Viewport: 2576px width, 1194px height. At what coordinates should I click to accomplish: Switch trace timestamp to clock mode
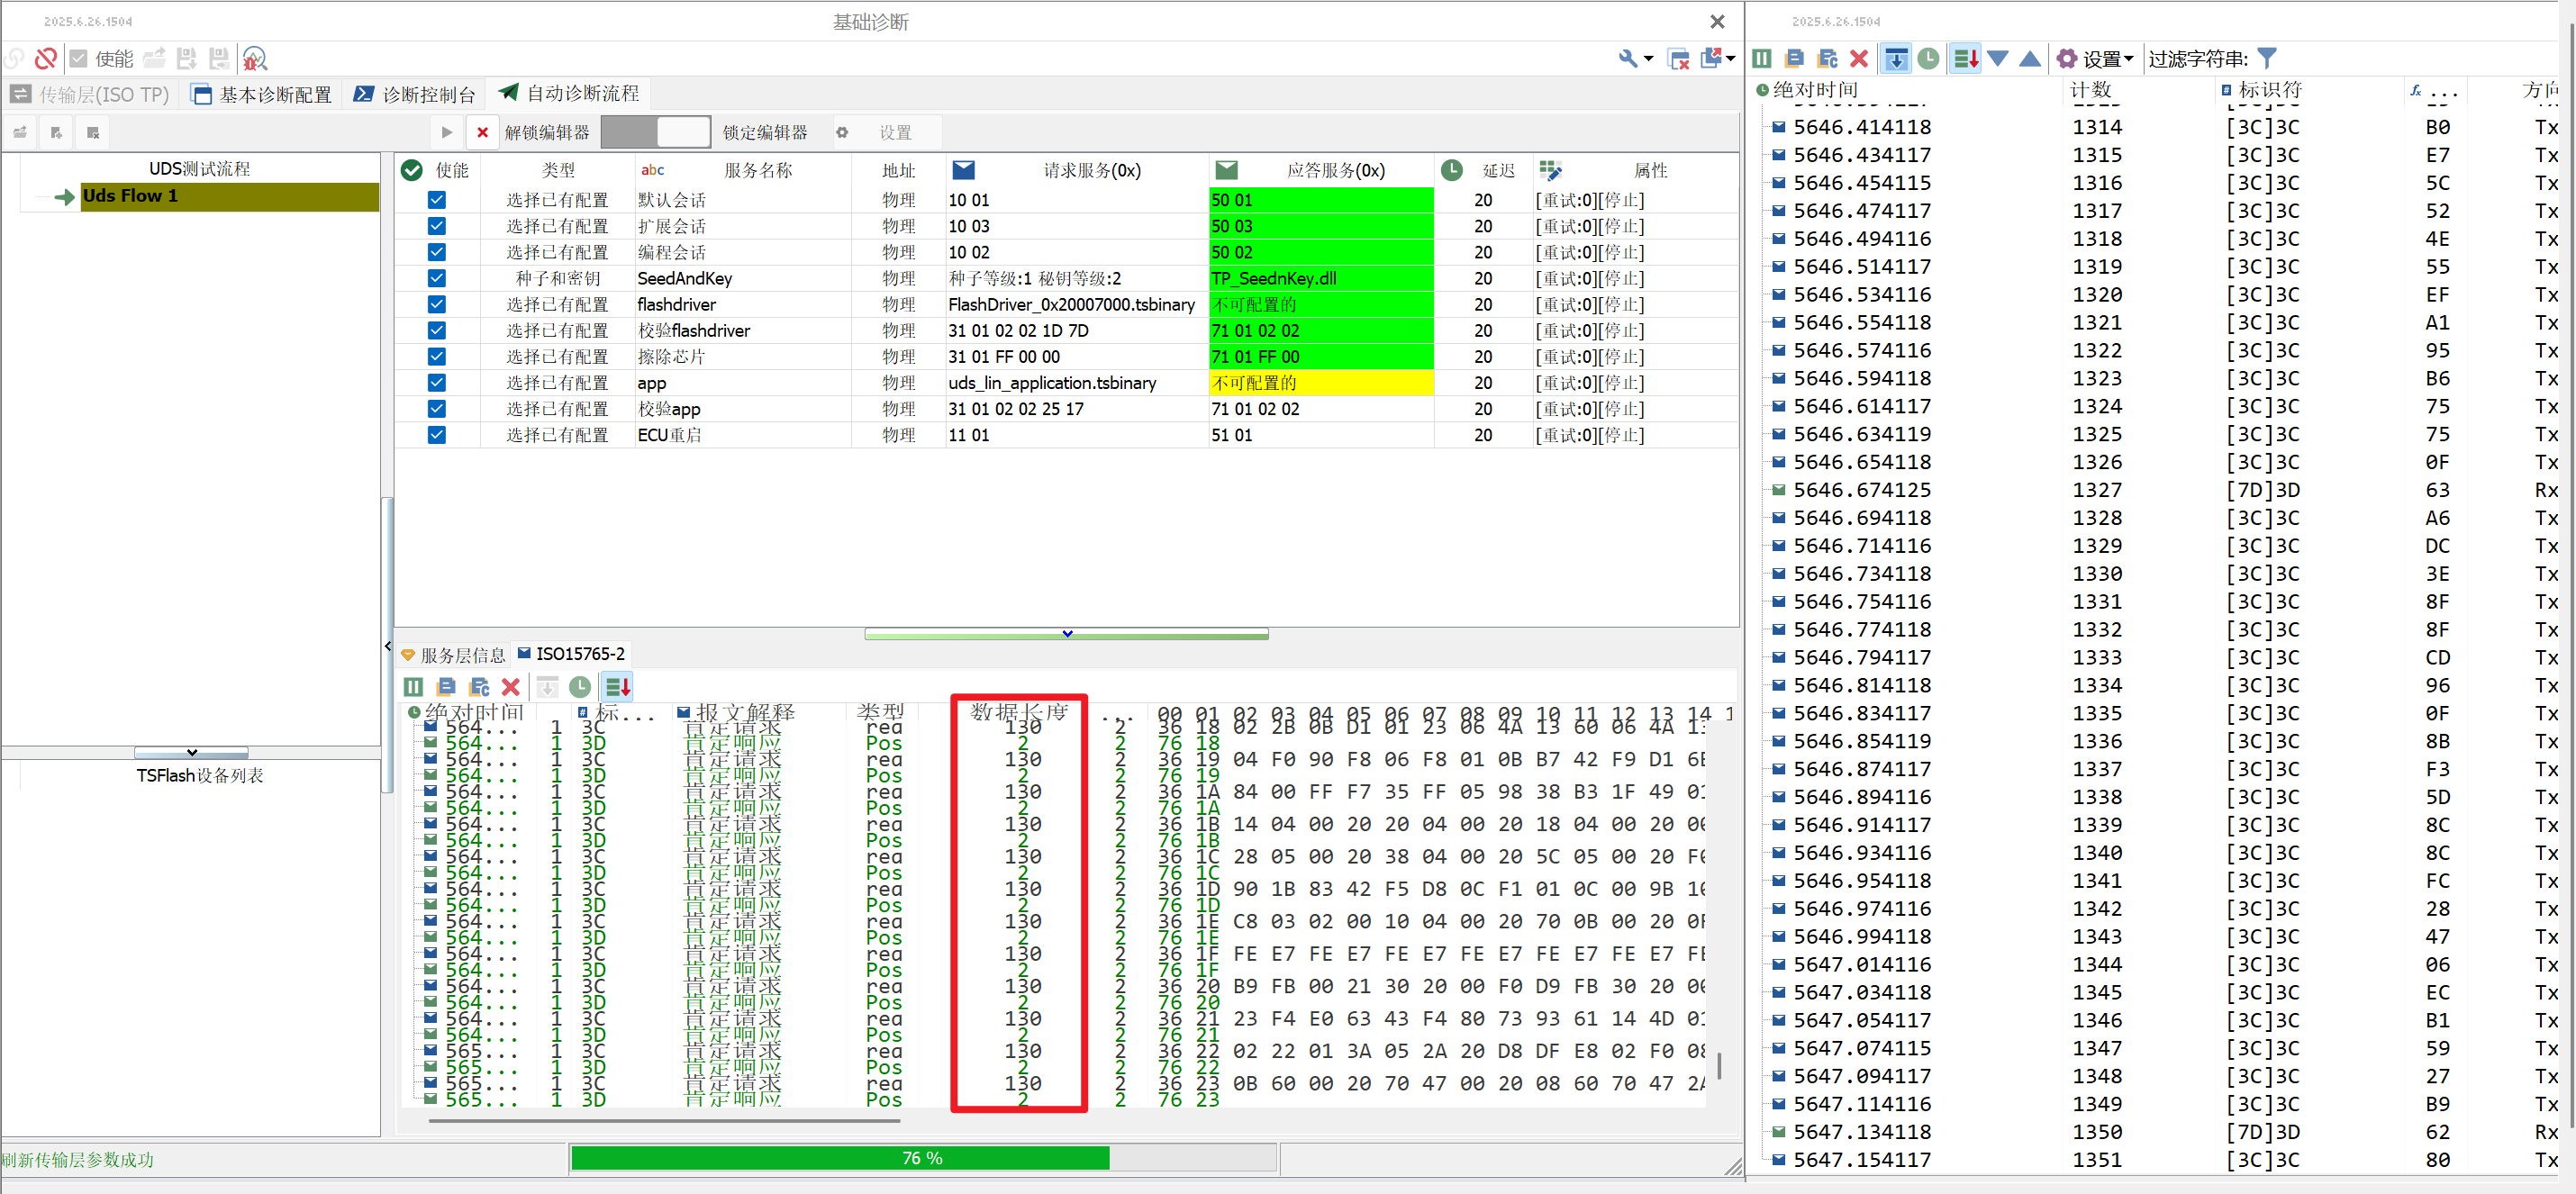click(x=1930, y=58)
